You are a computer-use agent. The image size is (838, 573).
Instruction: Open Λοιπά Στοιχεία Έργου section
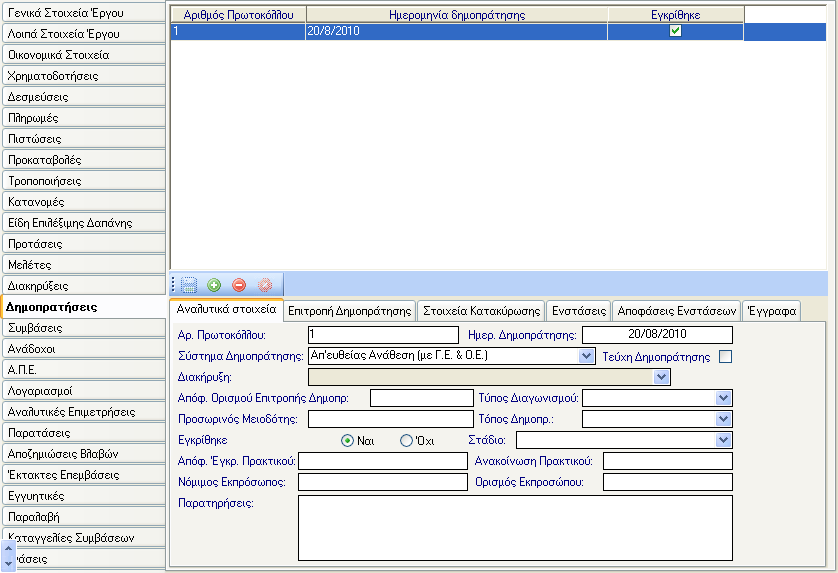pos(84,34)
